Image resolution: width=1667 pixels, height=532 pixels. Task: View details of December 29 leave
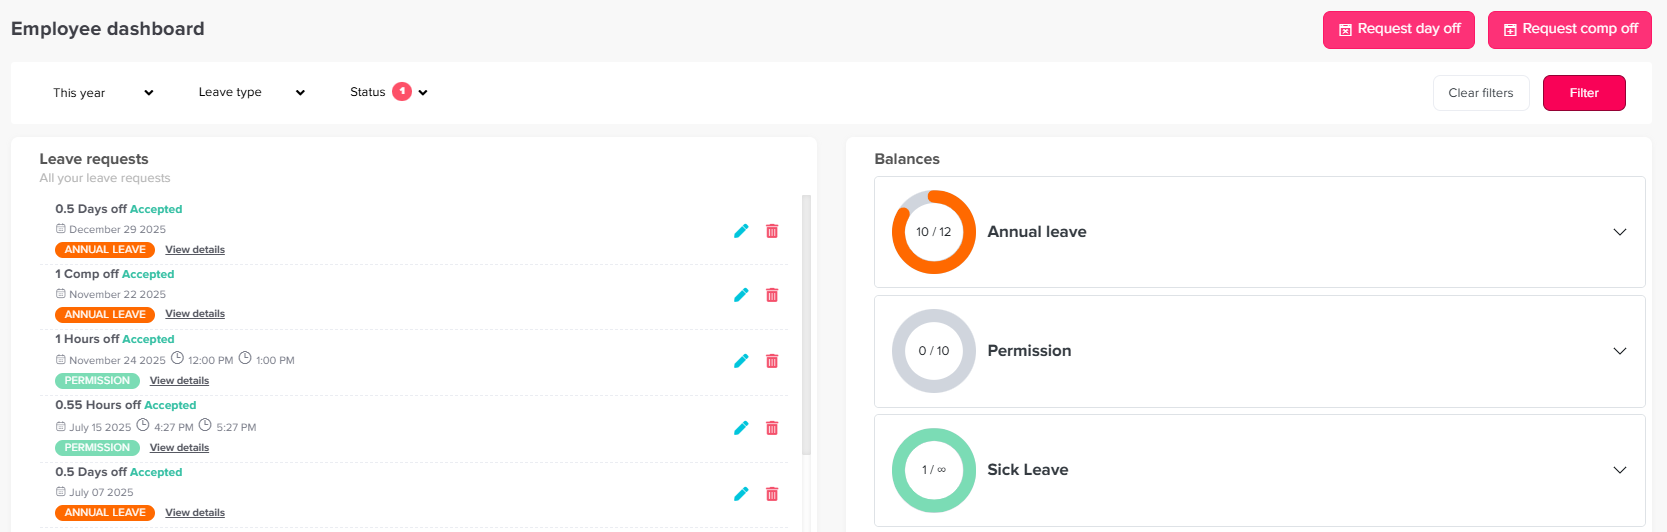(195, 250)
